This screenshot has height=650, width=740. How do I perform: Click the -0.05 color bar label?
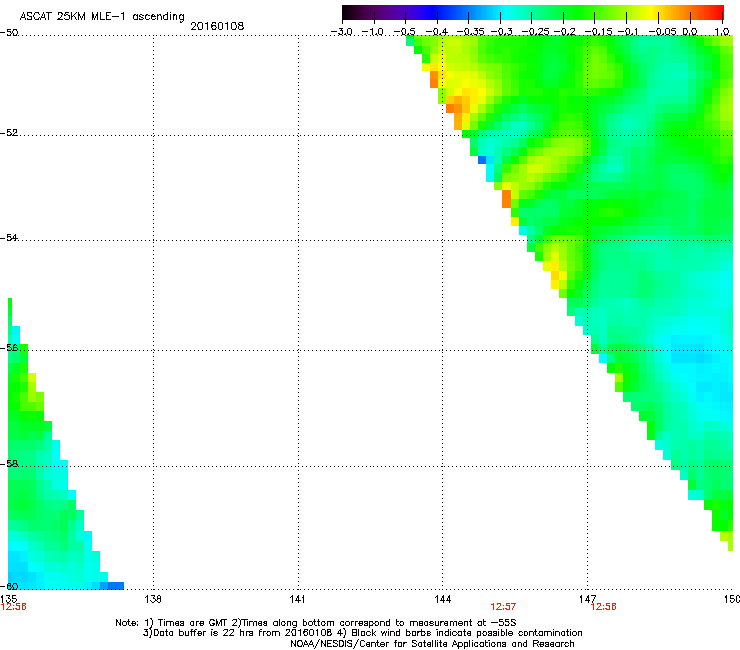[x=663, y=32]
